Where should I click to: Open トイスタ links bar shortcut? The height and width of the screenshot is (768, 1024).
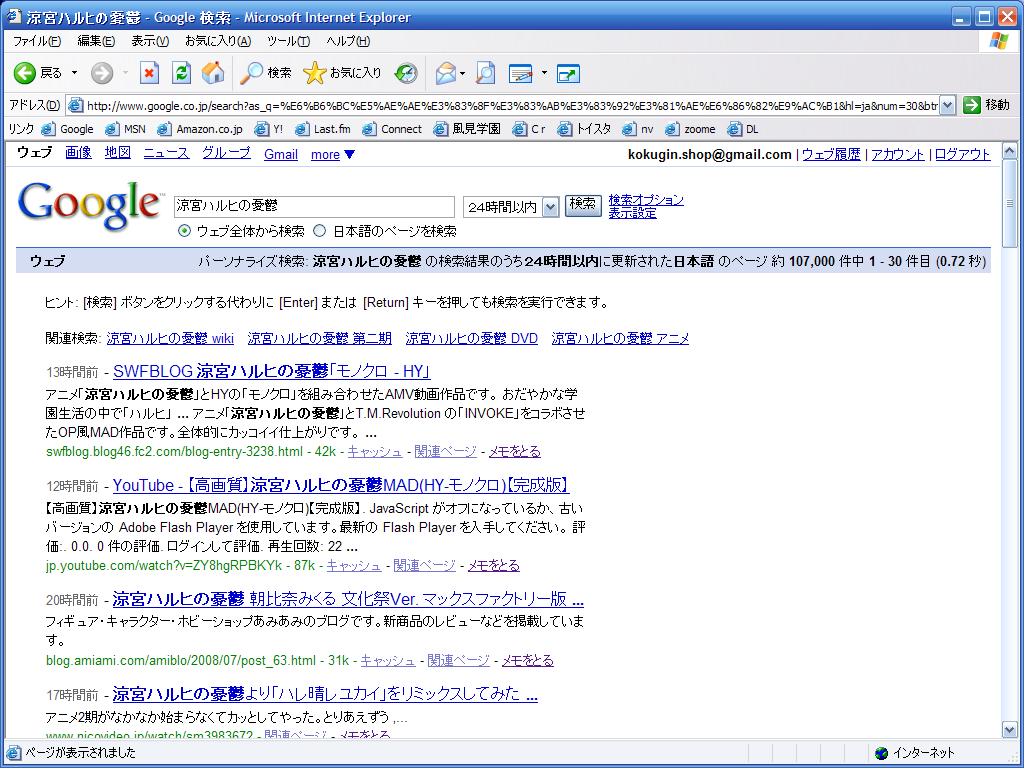tap(584, 129)
